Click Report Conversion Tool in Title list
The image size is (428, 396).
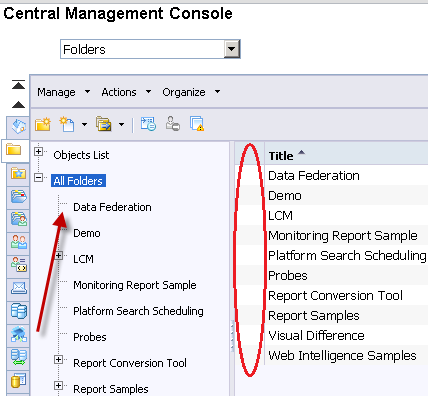coord(336,296)
